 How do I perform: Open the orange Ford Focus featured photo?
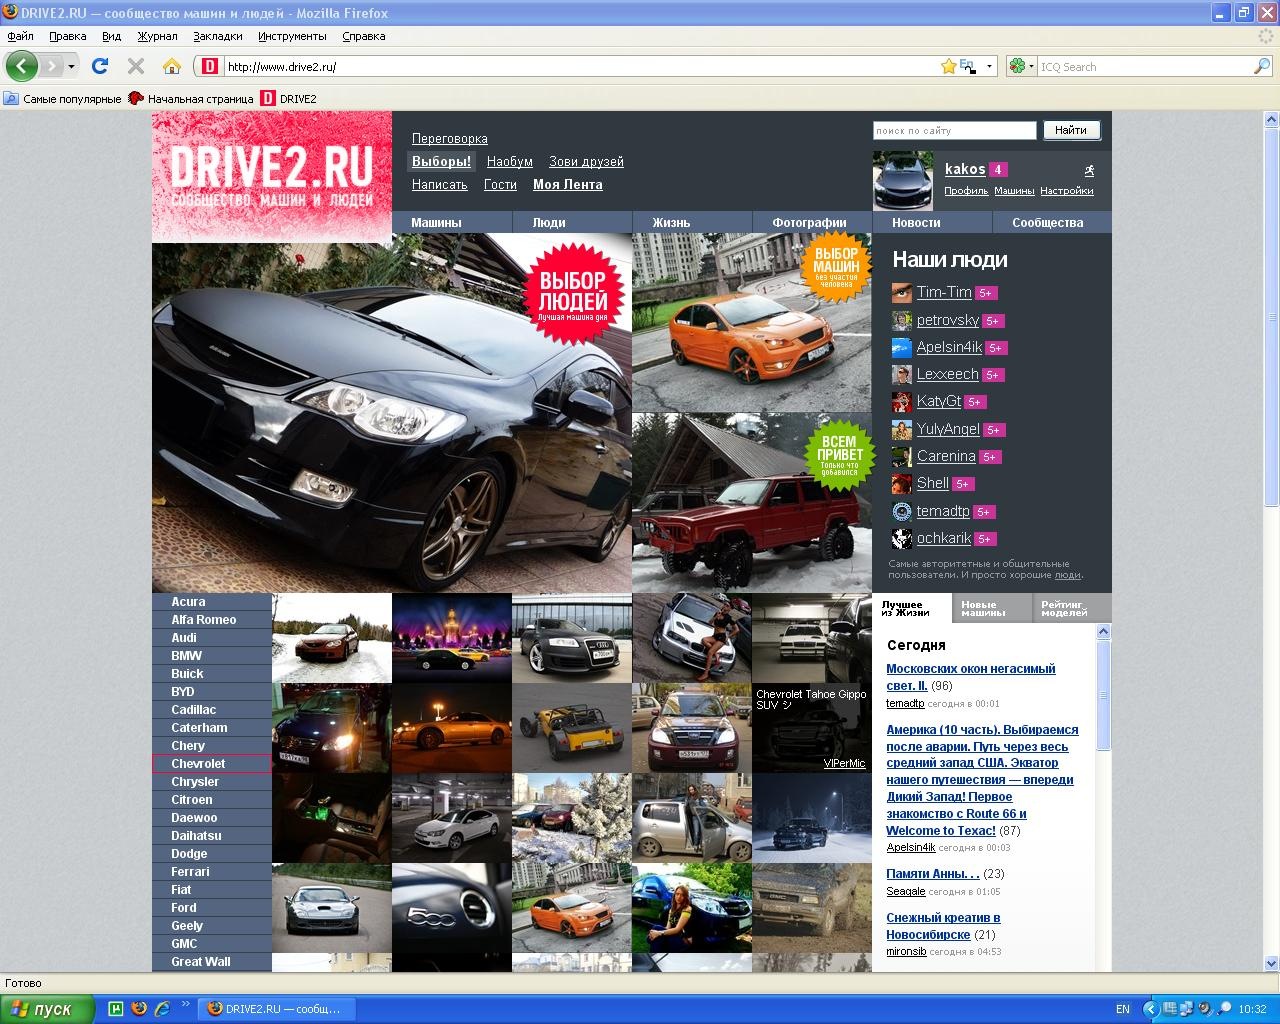tap(752, 323)
